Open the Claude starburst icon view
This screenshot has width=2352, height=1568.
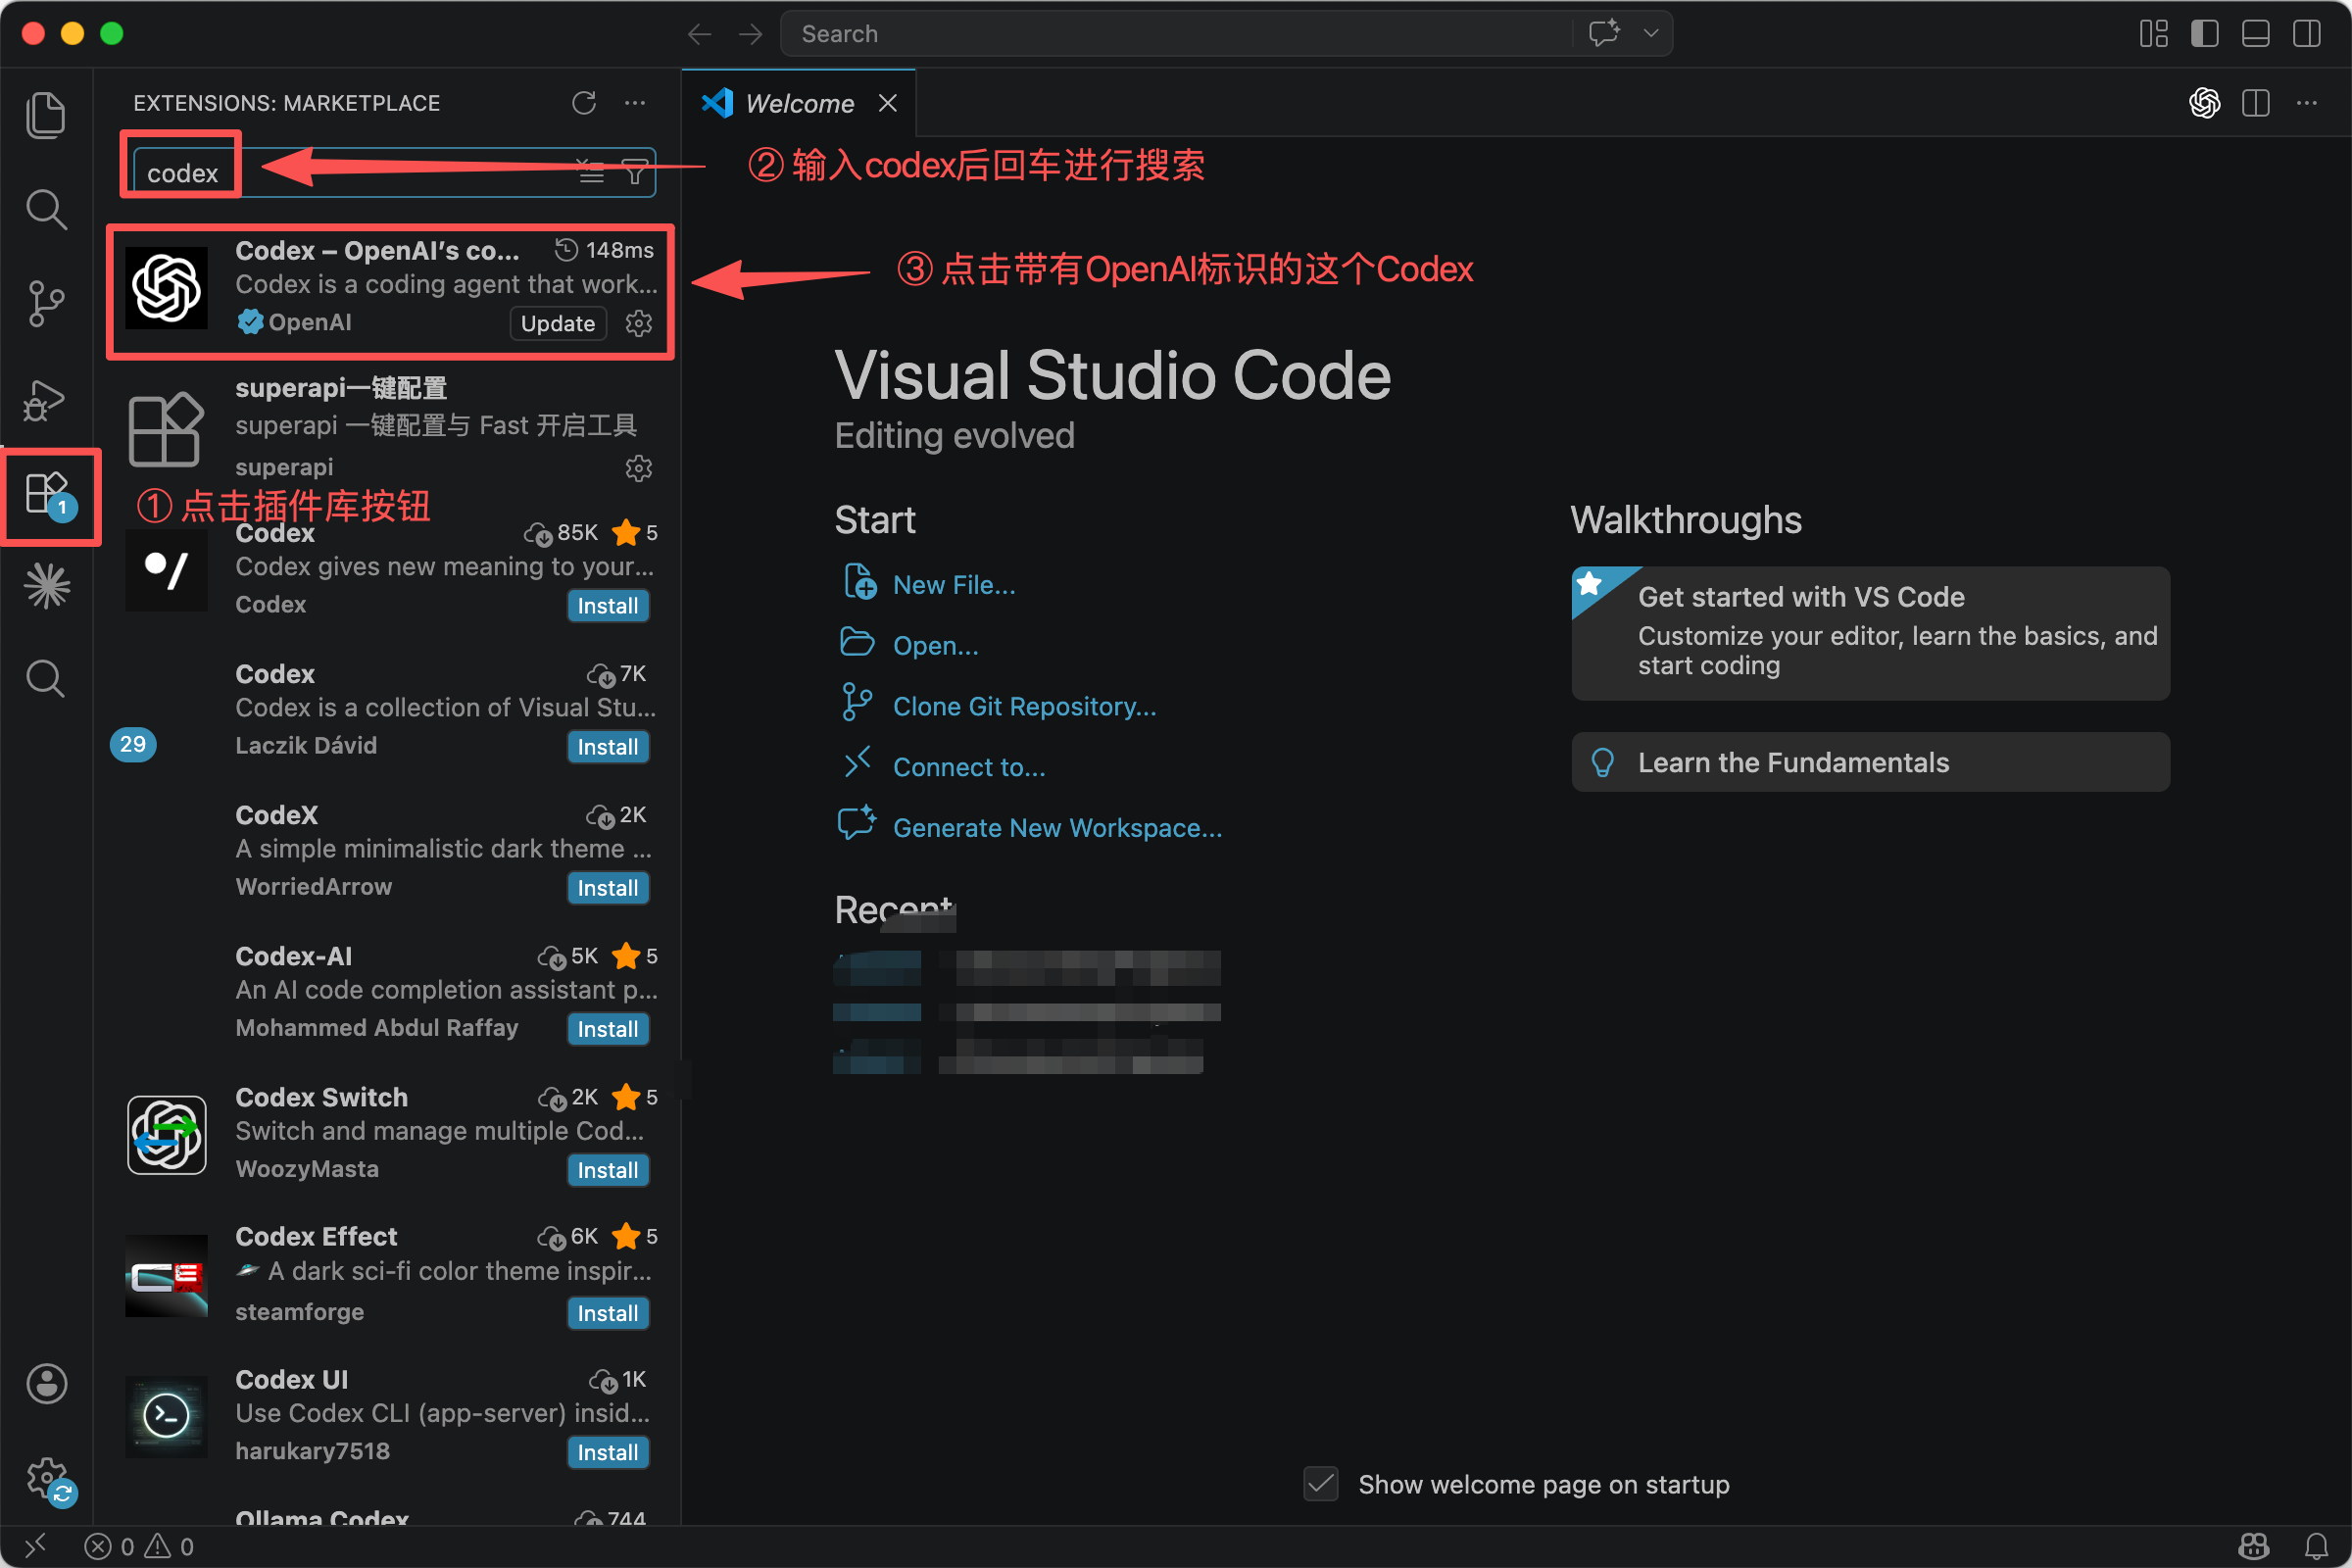(x=46, y=586)
